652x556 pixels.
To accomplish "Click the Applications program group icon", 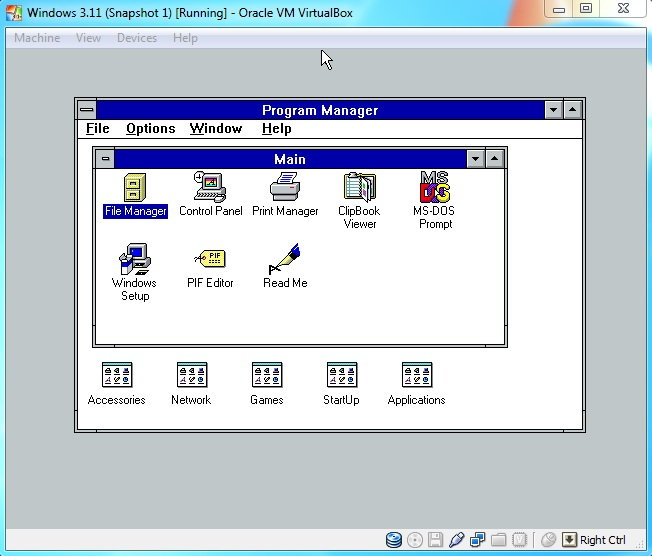I will click(x=416, y=376).
